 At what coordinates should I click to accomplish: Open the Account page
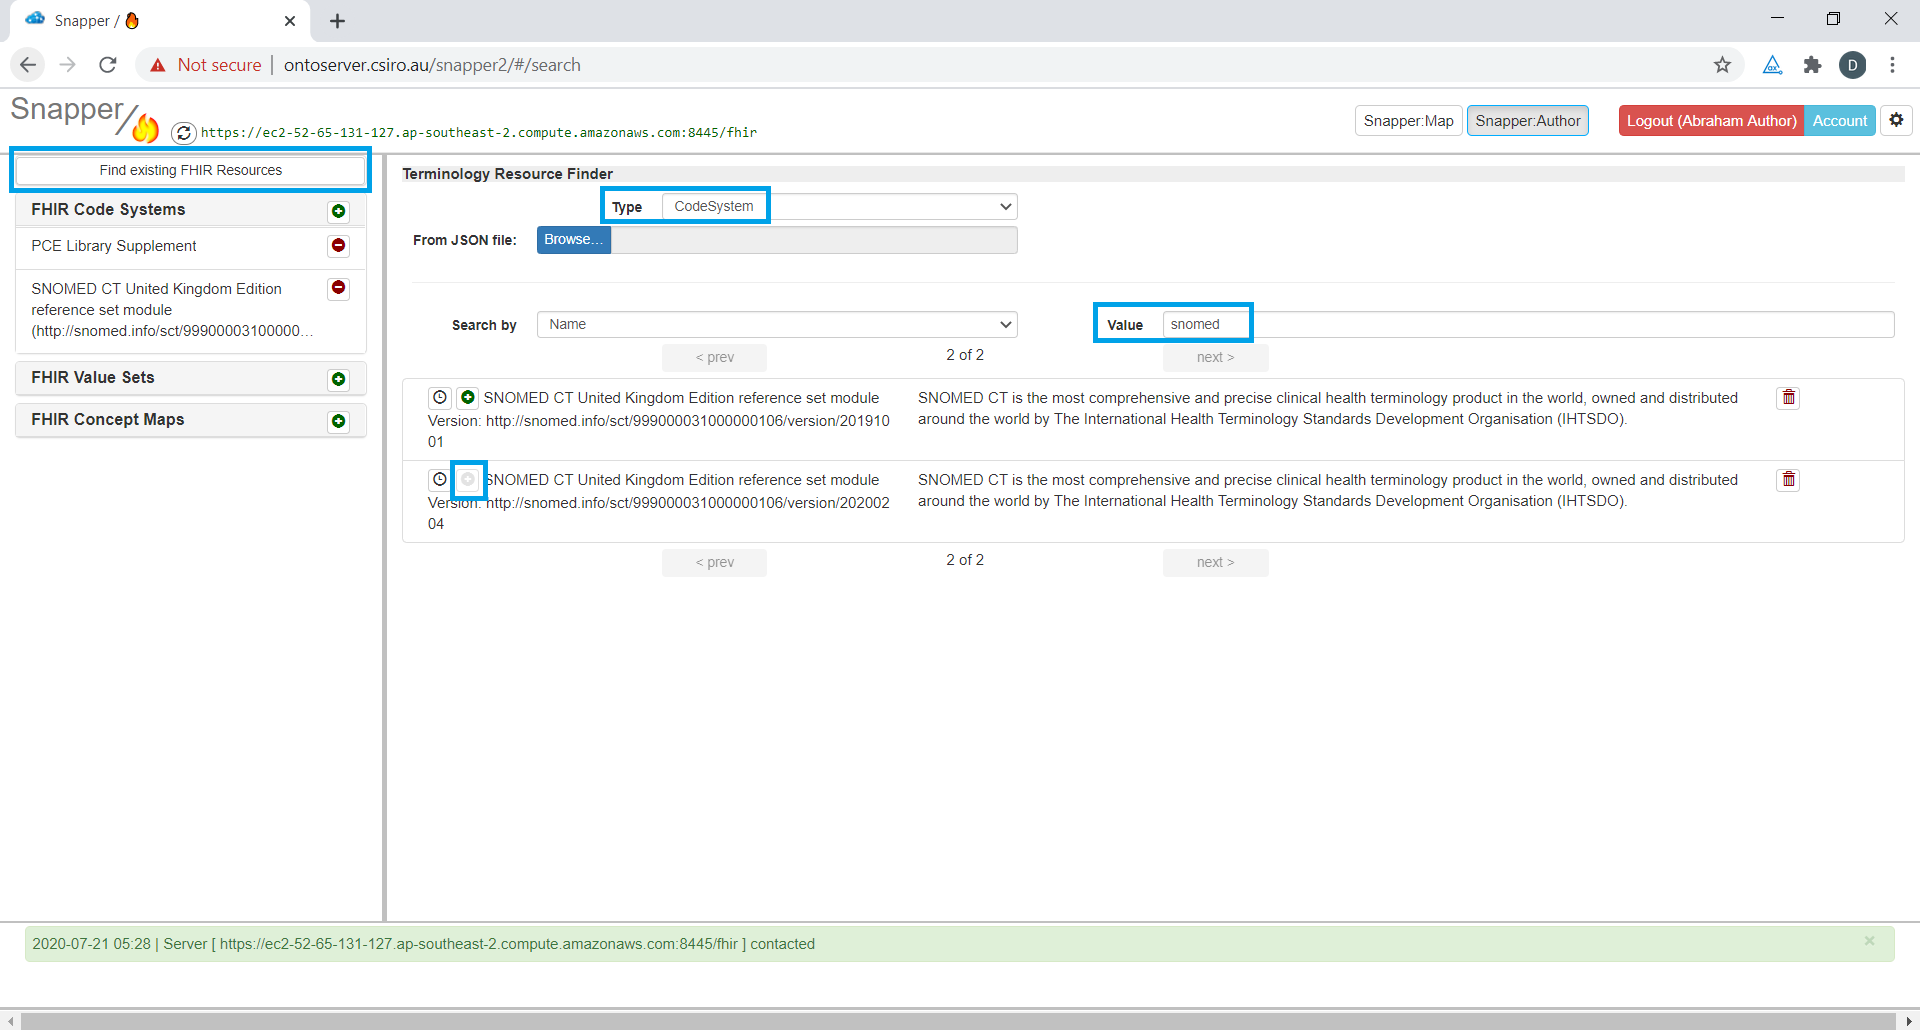(1840, 121)
